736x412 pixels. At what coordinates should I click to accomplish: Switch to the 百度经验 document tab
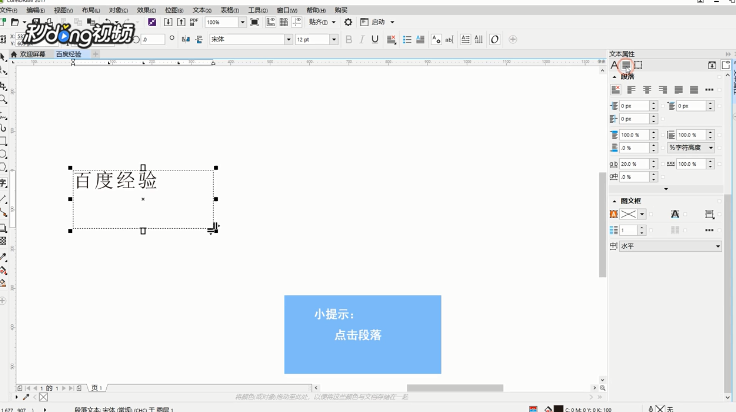click(69, 54)
